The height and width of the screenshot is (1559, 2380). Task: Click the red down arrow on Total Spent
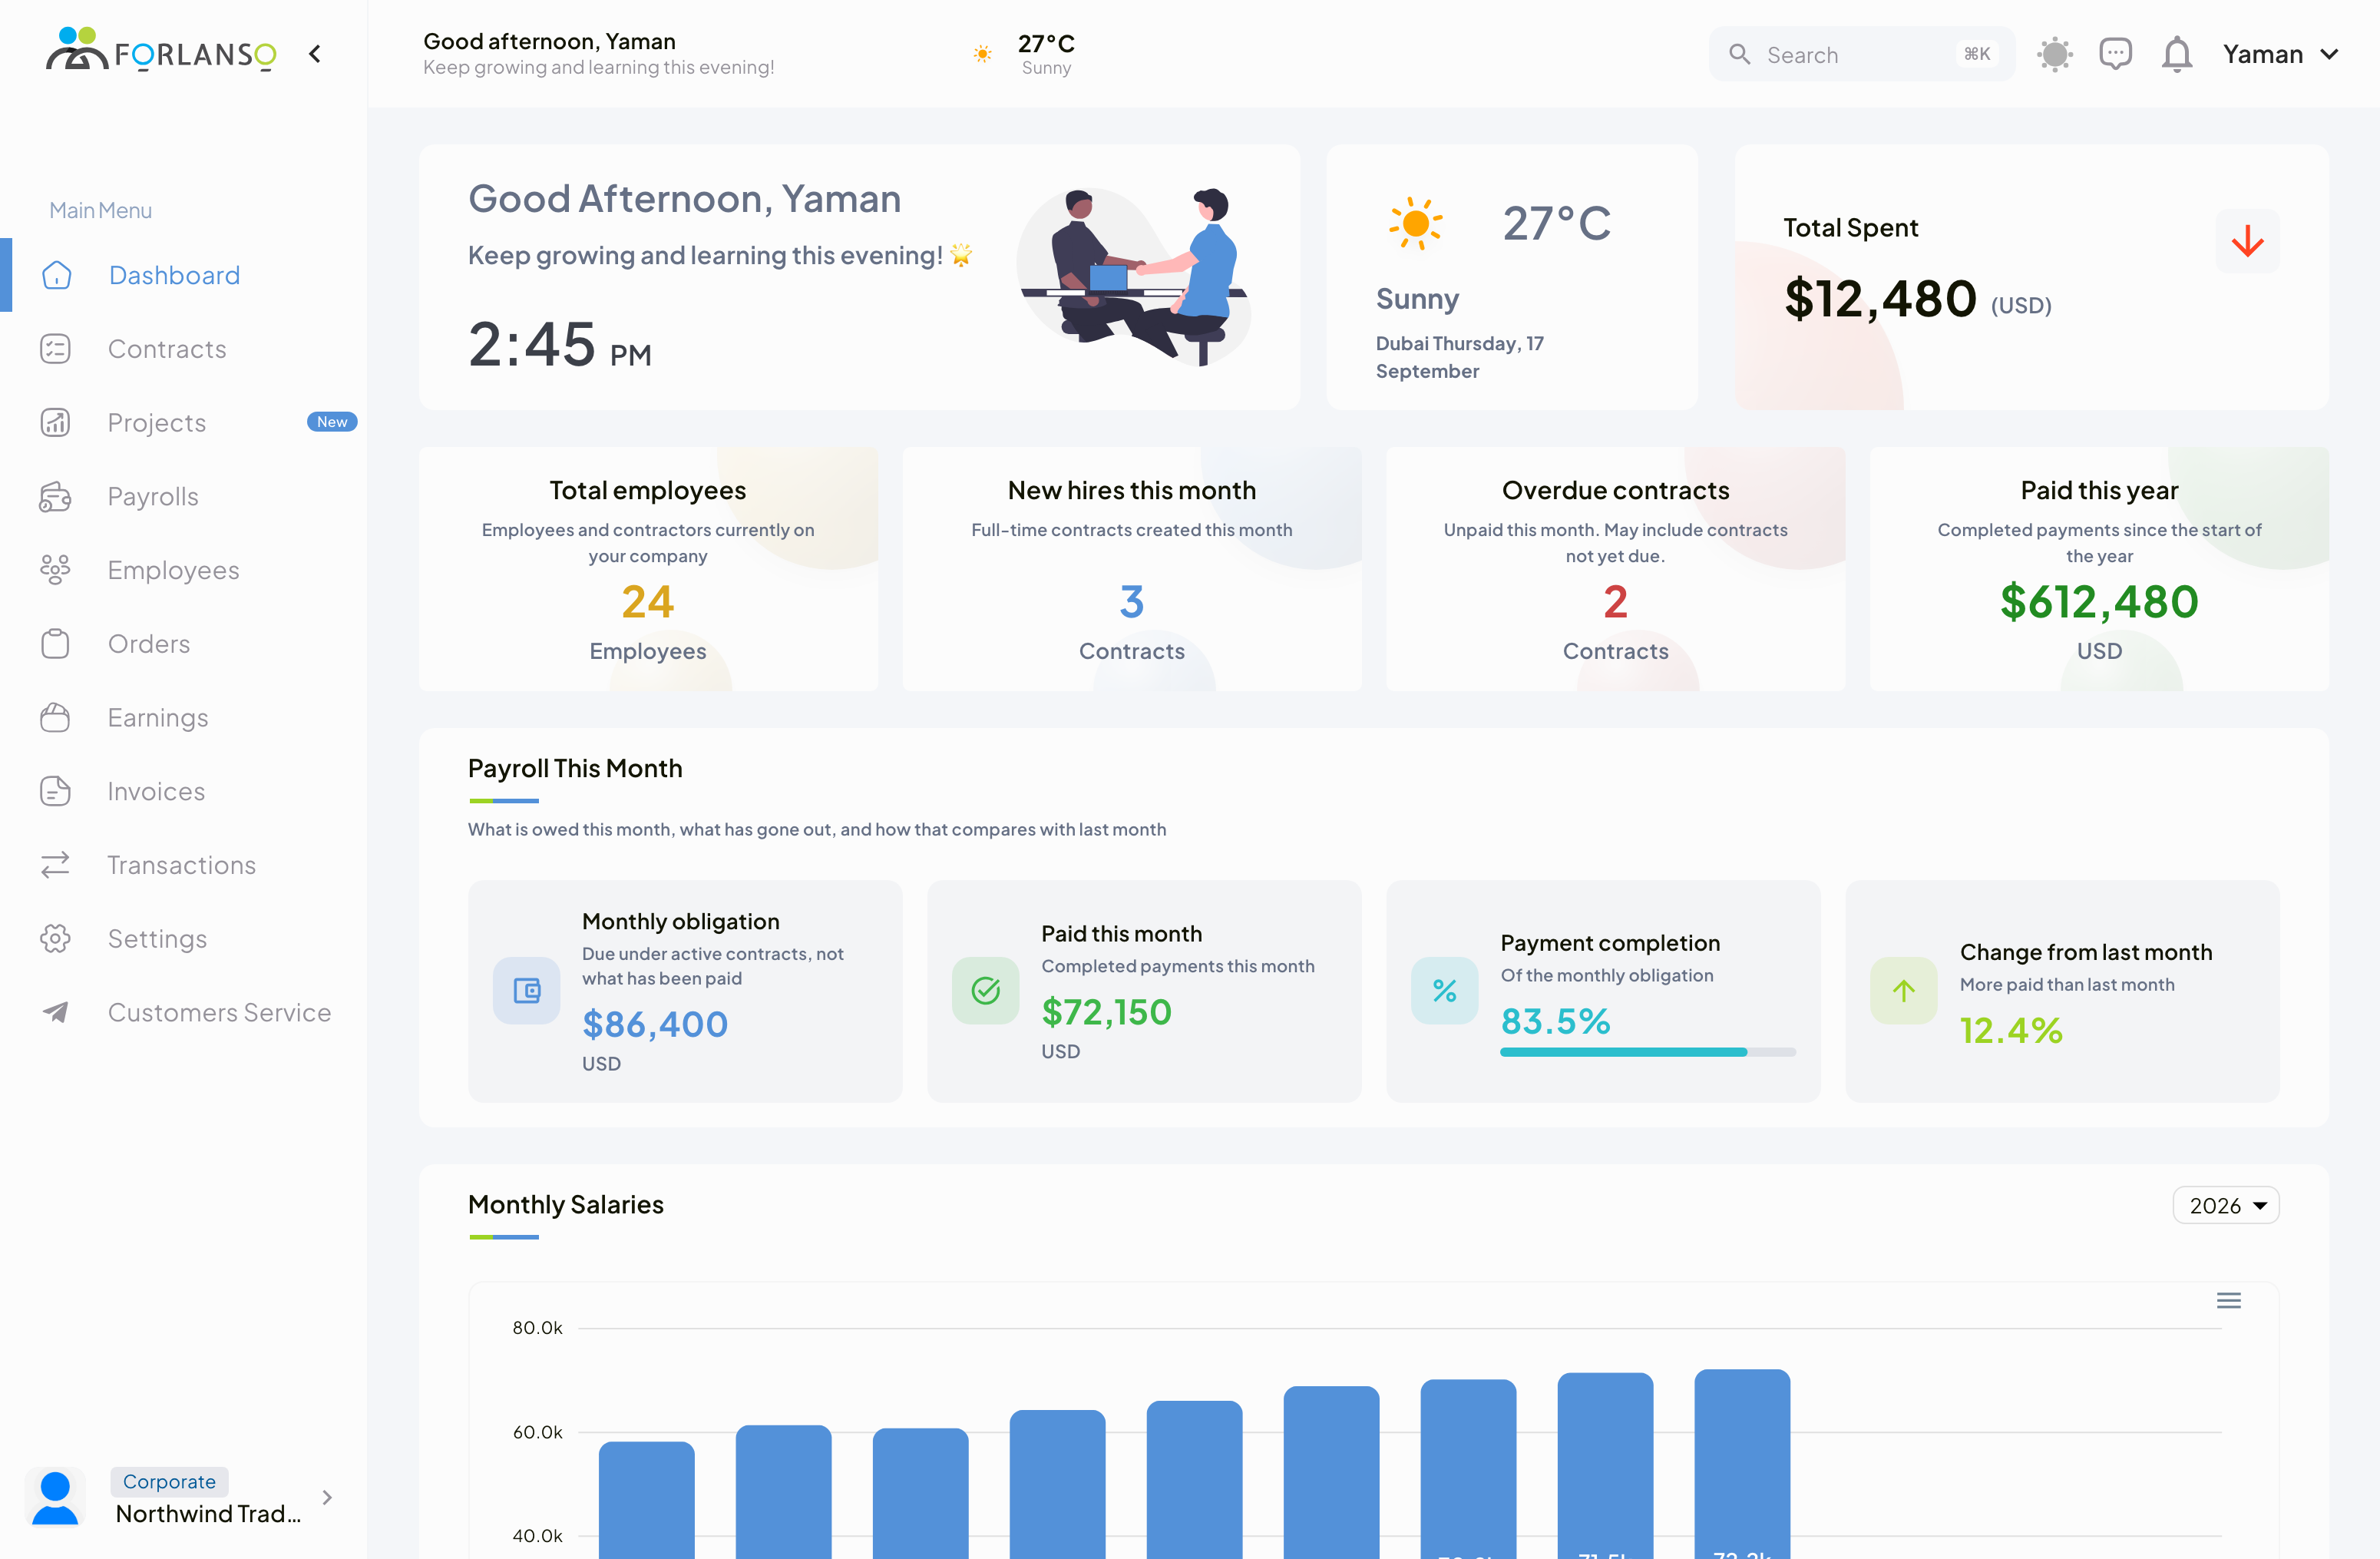click(2248, 241)
